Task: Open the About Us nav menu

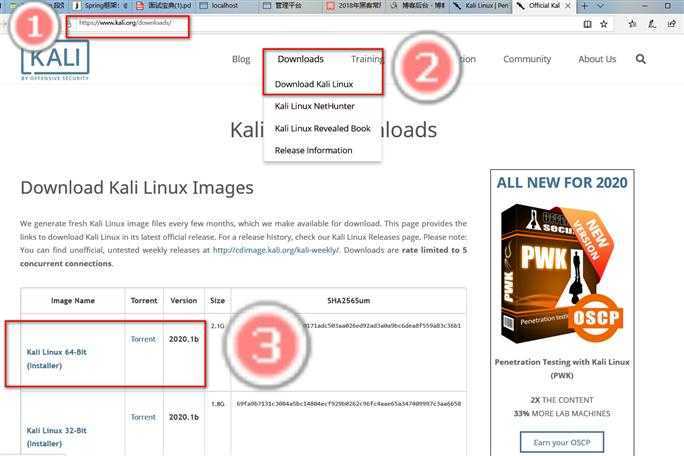Action: tap(597, 59)
